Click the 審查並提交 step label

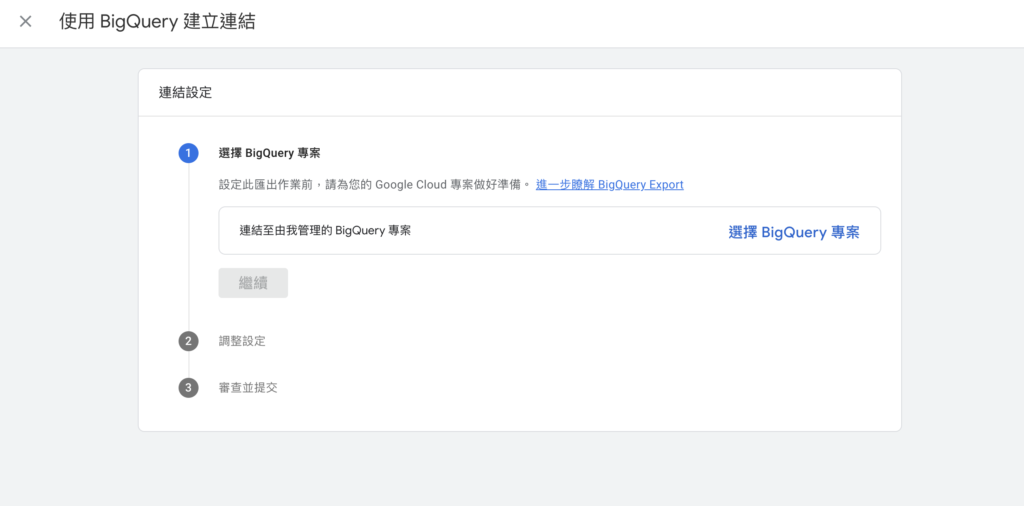click(x=248, y=388)
